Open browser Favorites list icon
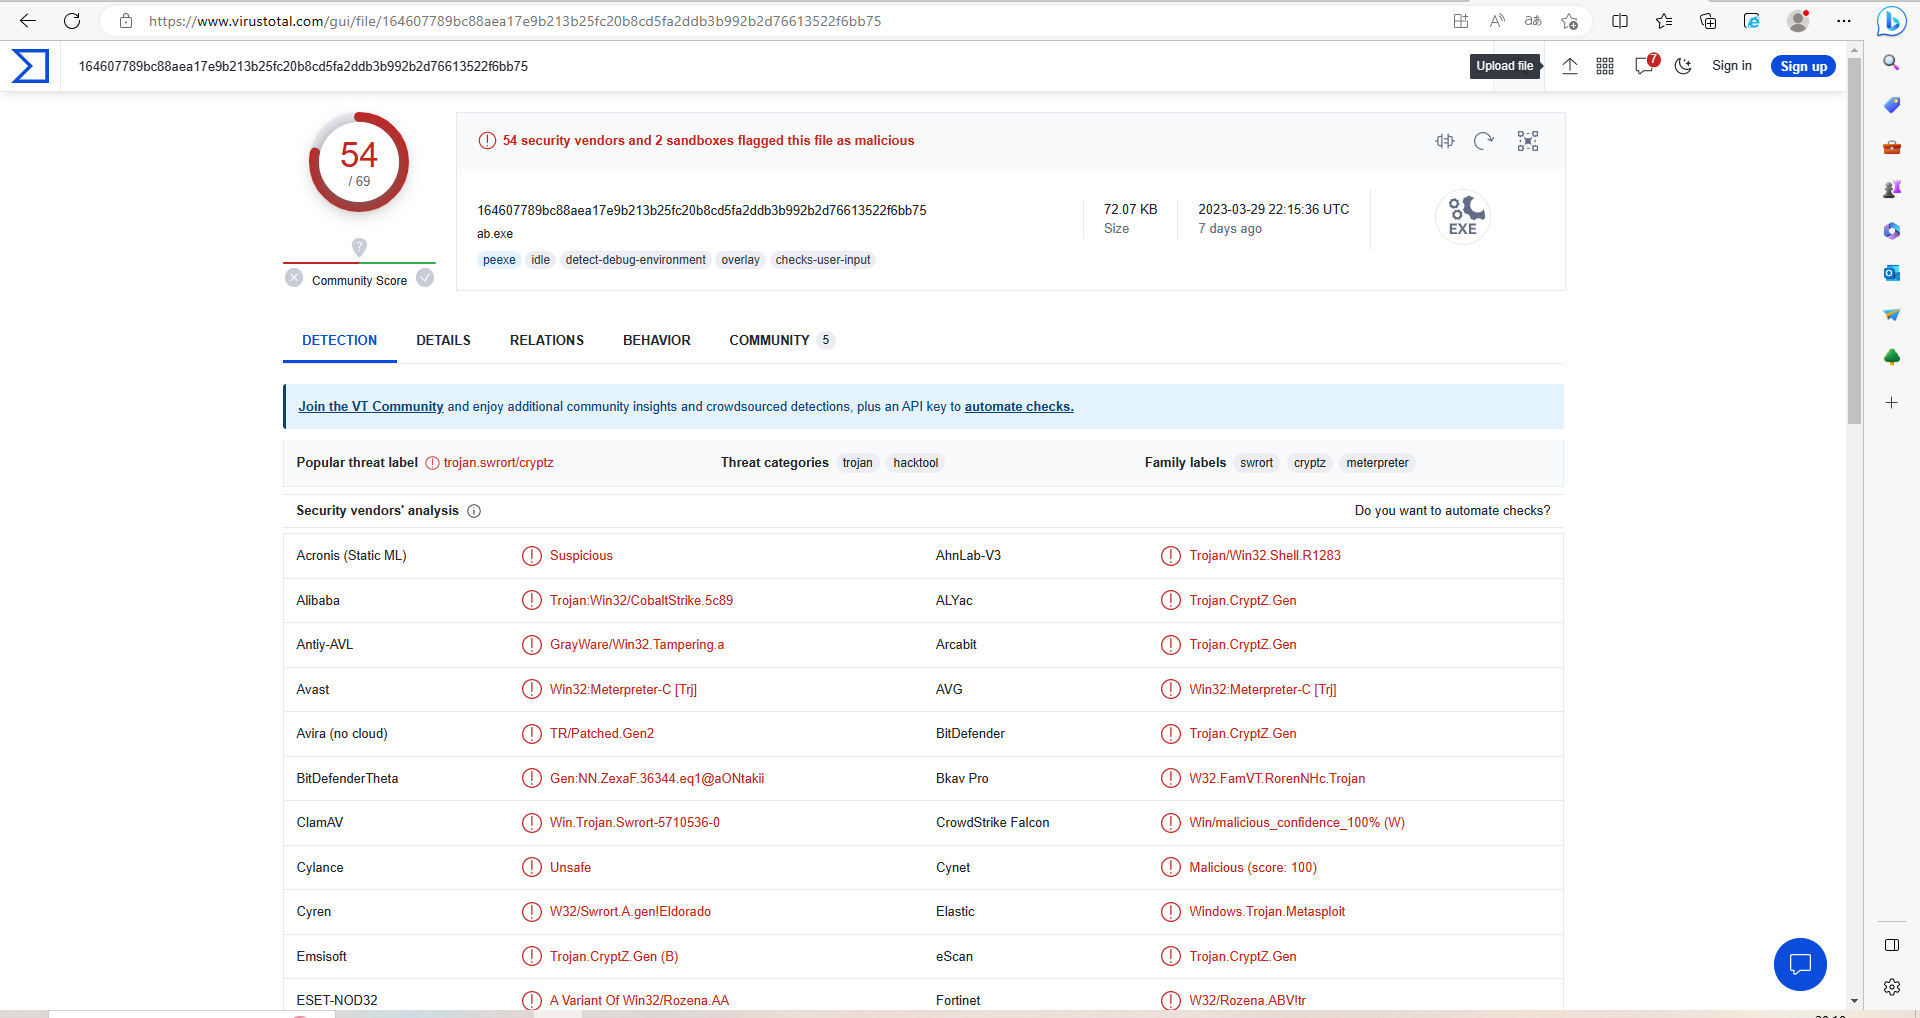The width and height of the screenshot is (1920, 1018). coord(1664,21)
